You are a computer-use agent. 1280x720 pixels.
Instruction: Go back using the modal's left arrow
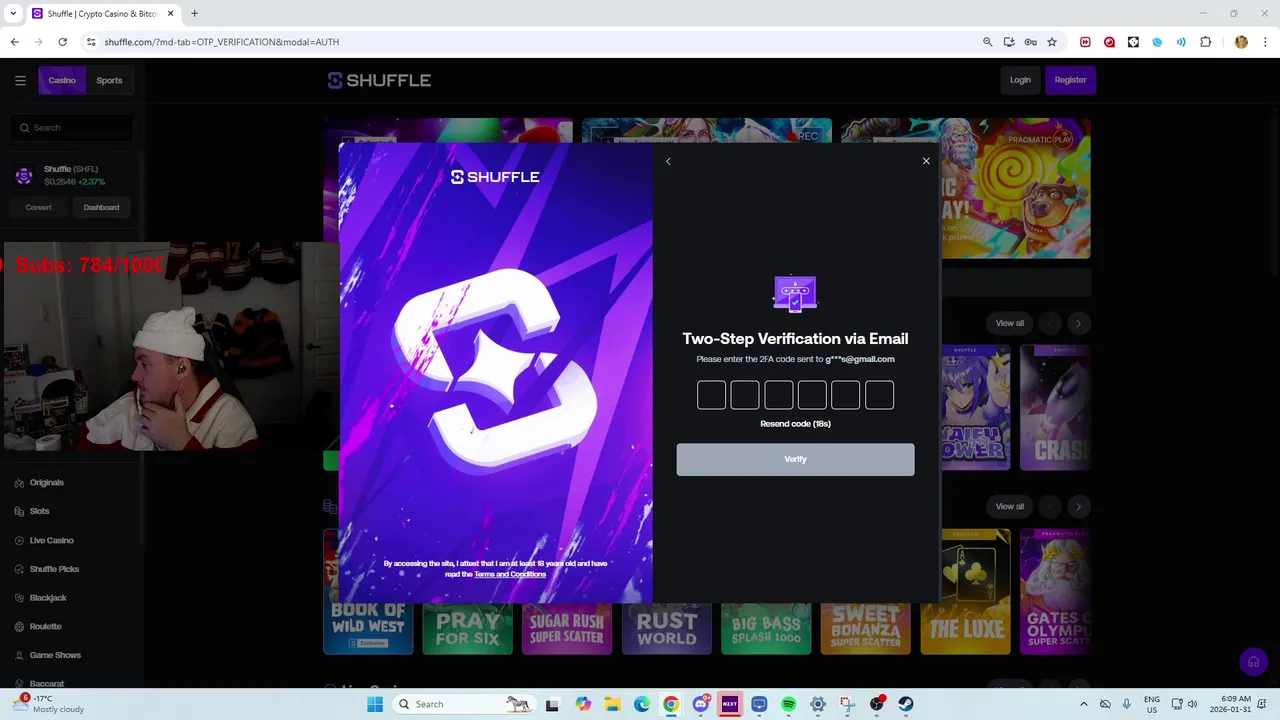click(668, 161)
